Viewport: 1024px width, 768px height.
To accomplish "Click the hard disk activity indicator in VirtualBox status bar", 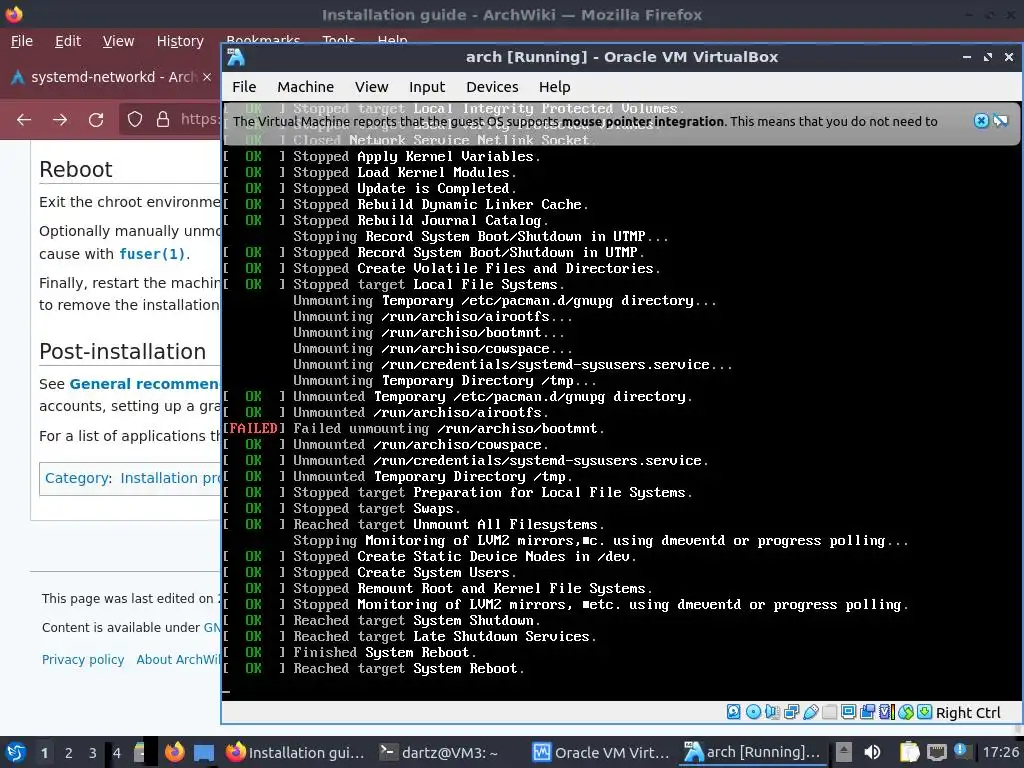I will (733, 712).
